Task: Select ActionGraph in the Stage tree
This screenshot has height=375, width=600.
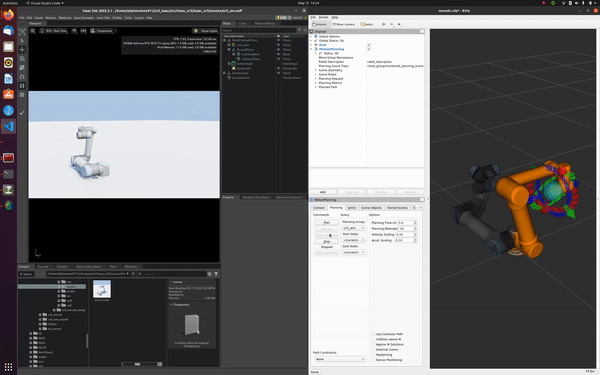Action: 245,64
